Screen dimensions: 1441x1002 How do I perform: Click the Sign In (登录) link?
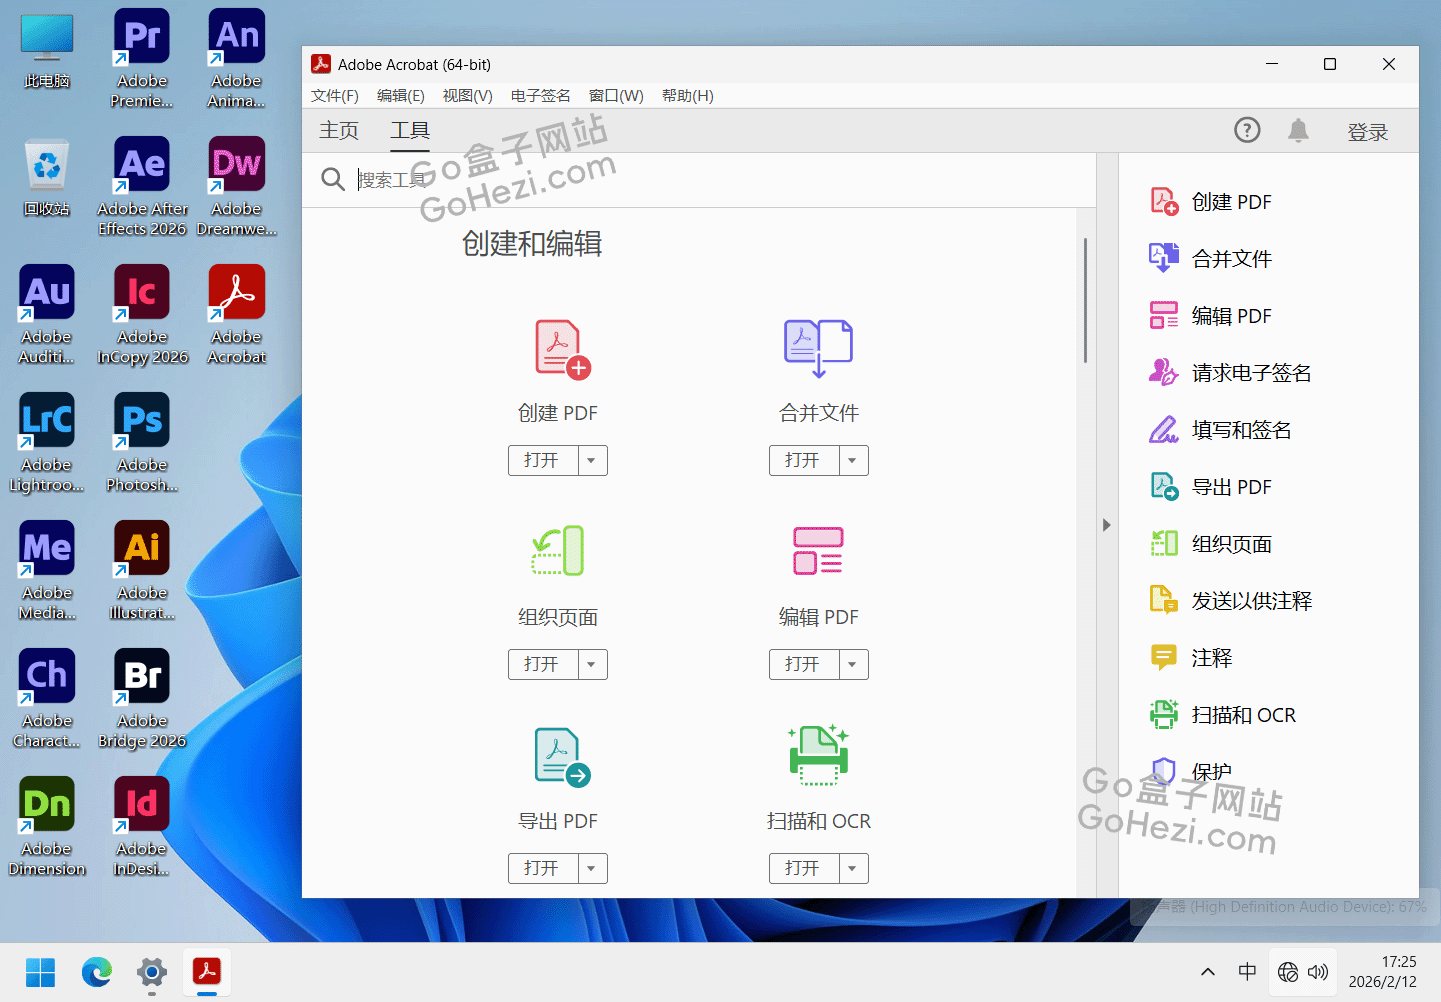click(1367, 132)
